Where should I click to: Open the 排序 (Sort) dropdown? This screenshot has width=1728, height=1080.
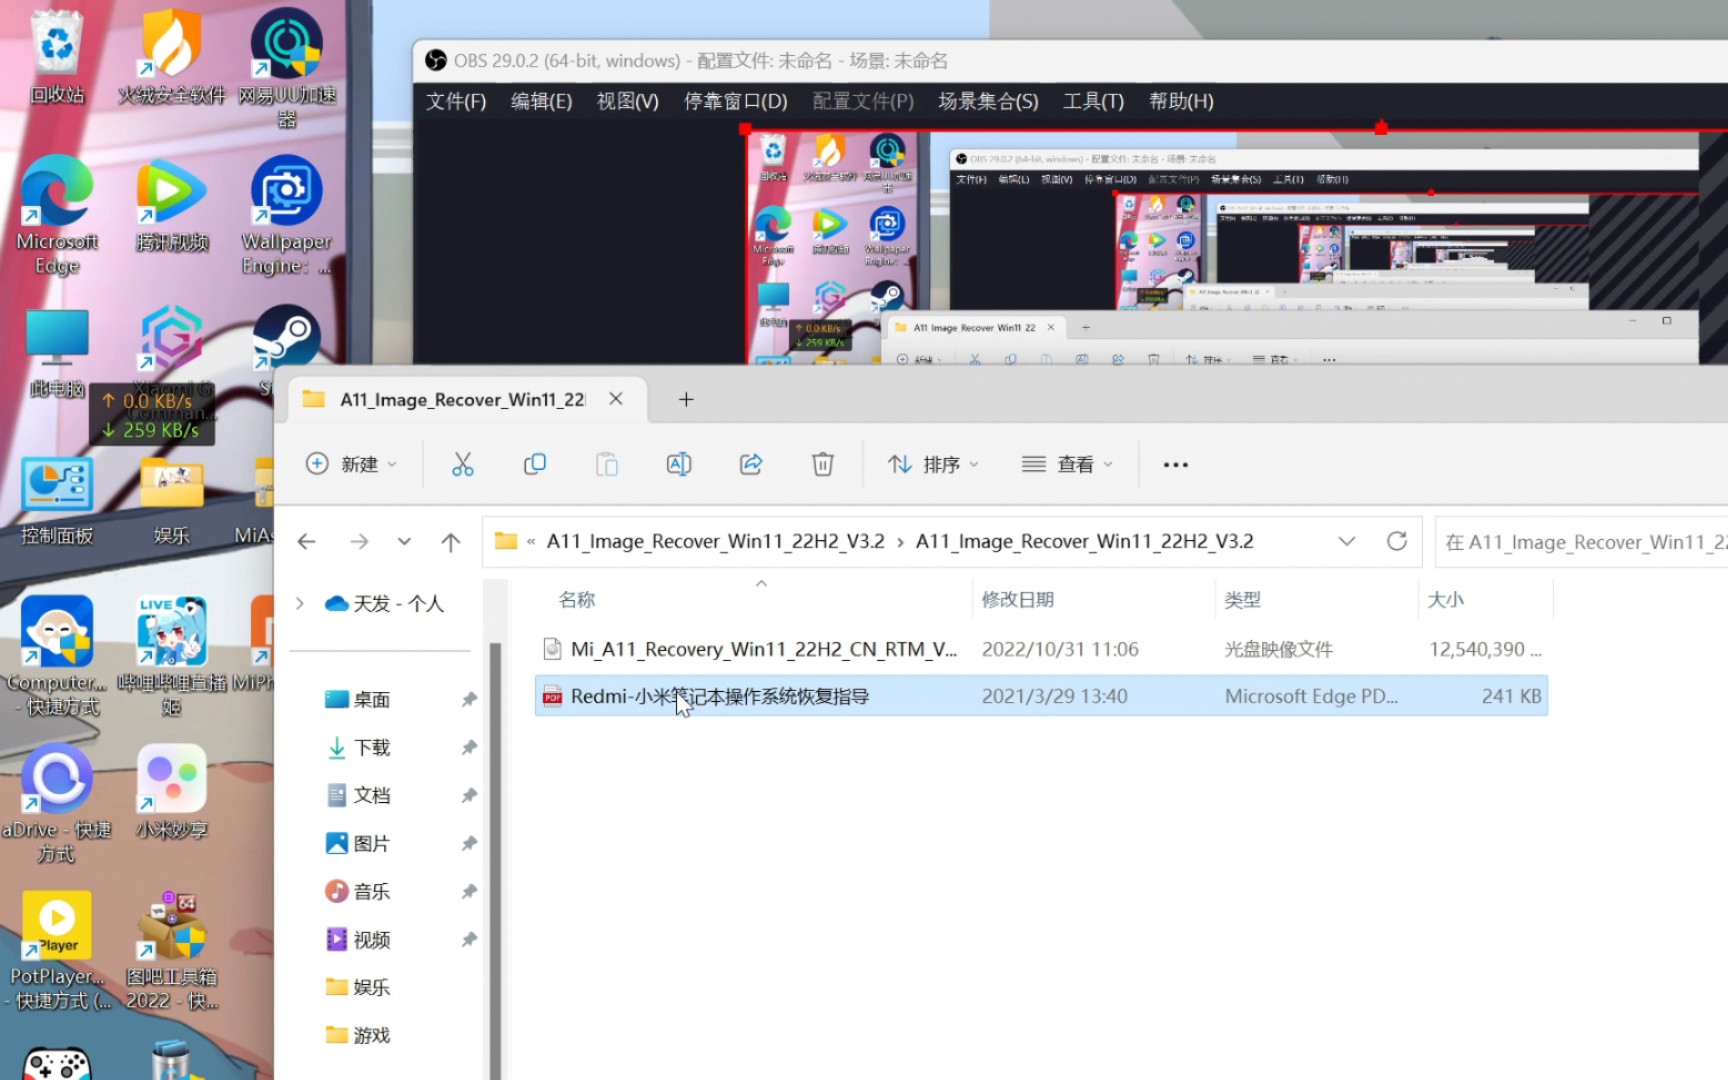coord(933,464)
